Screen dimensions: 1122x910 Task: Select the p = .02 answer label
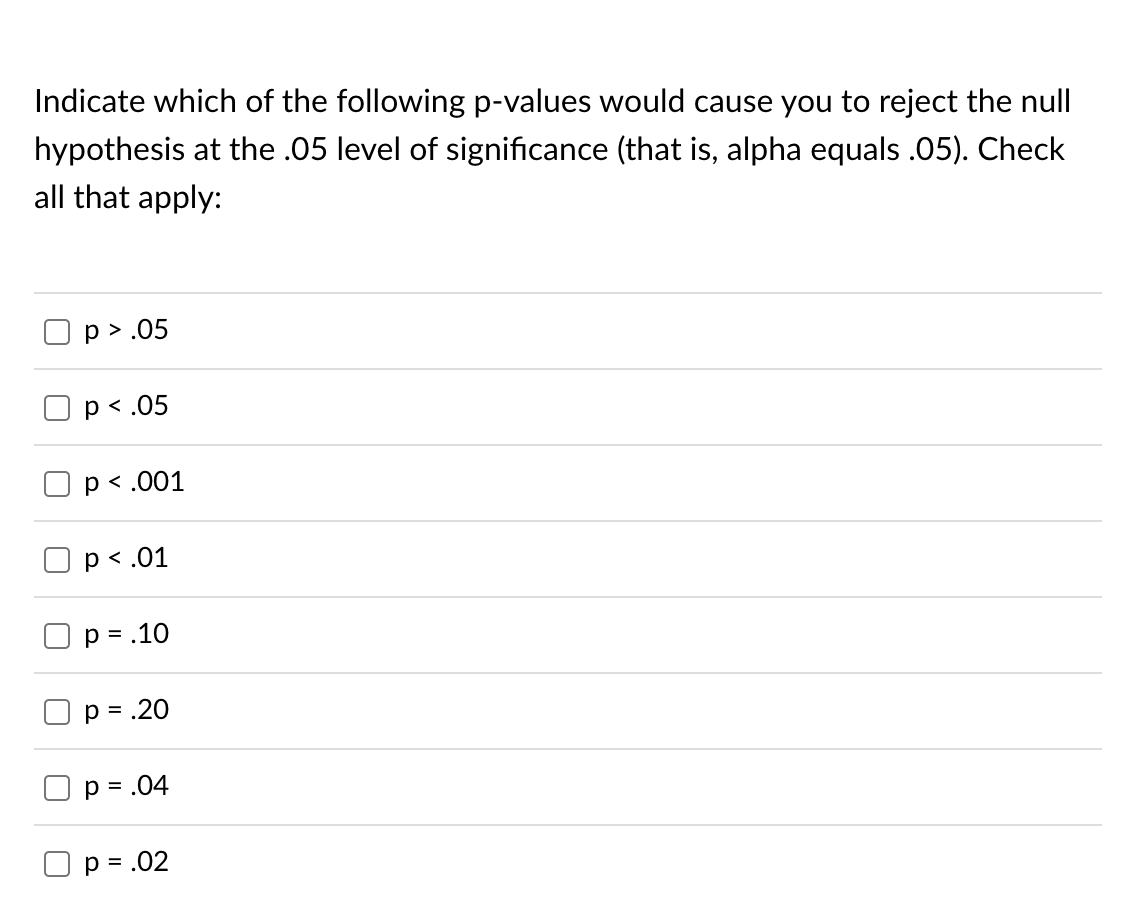126,863
